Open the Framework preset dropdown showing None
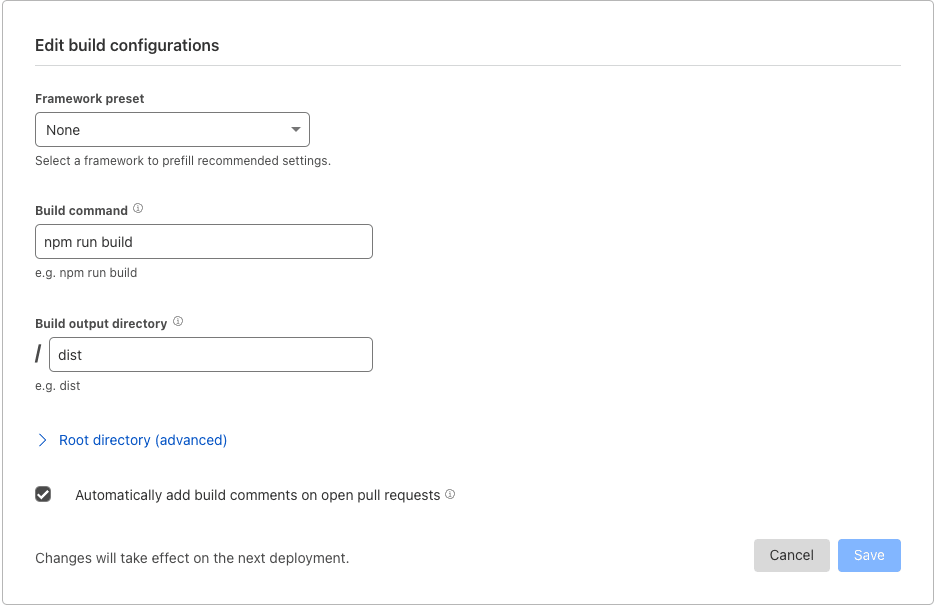This screenshot has width=937, height=609. pos(172,130)
